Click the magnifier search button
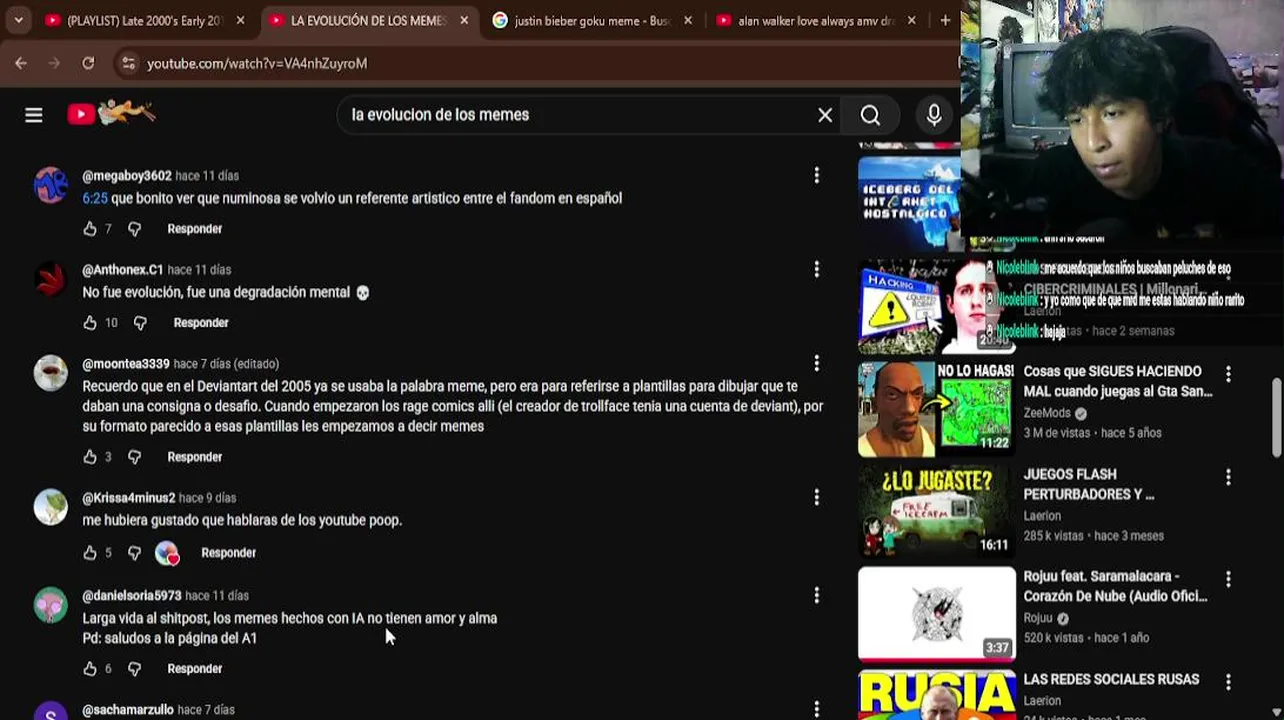The image size is (1284, 720). click(x=870, y=115)
